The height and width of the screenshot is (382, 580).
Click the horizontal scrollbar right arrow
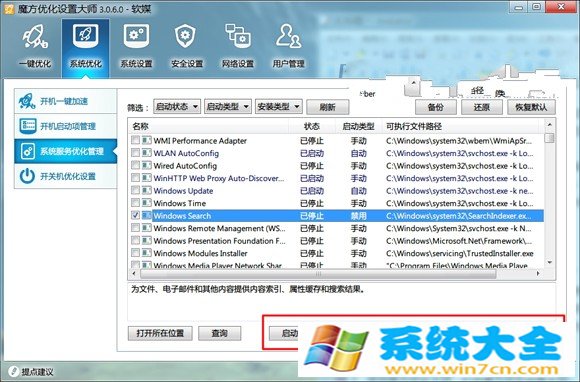538,274
